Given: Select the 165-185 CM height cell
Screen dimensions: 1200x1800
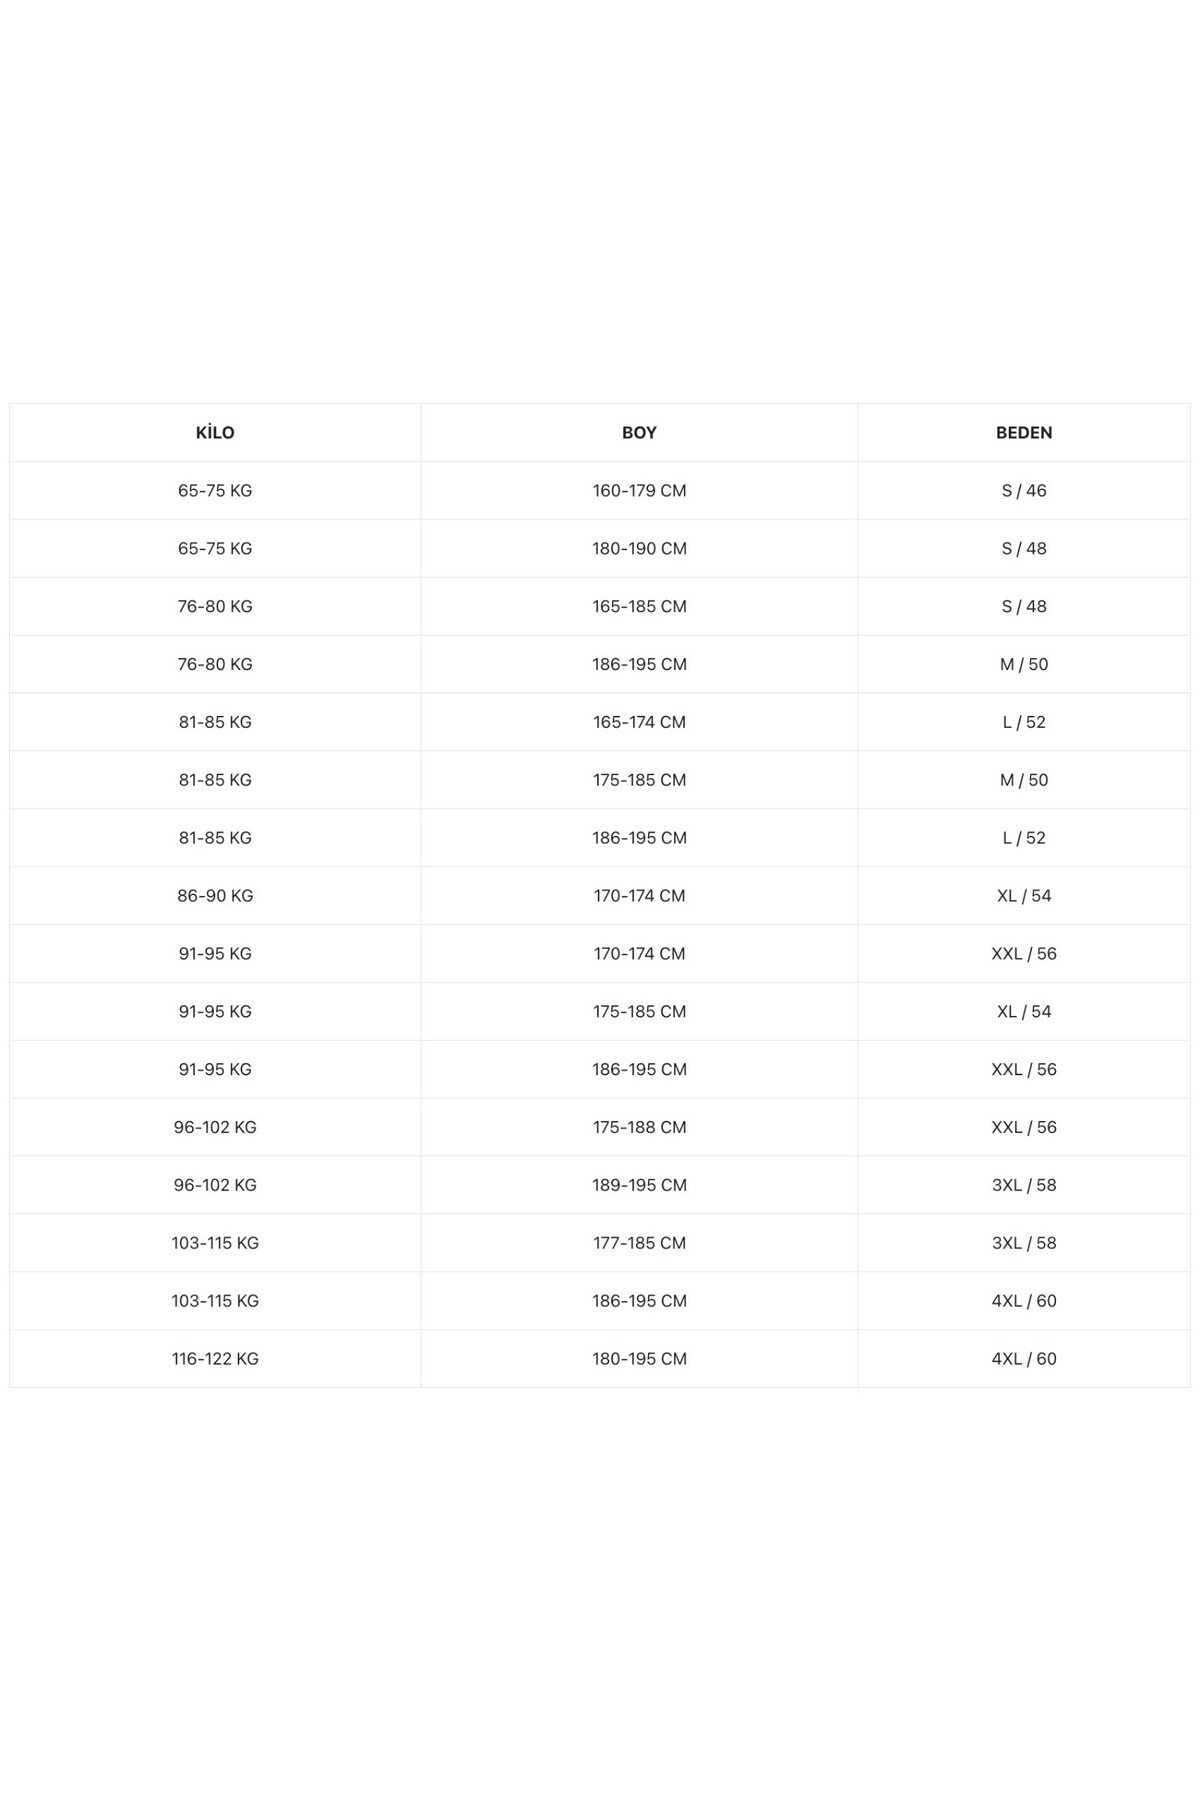Looking at the screenshot, I should (639, 607).
